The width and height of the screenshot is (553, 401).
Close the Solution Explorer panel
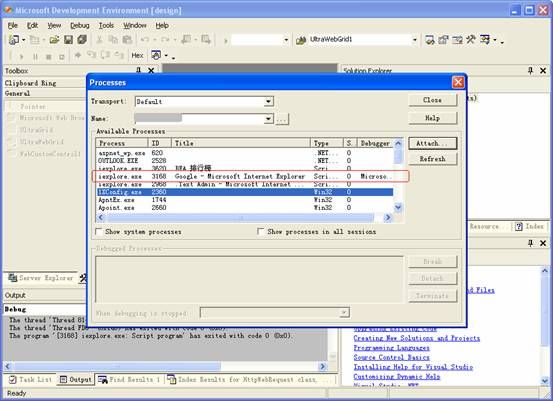coord(543,71)
